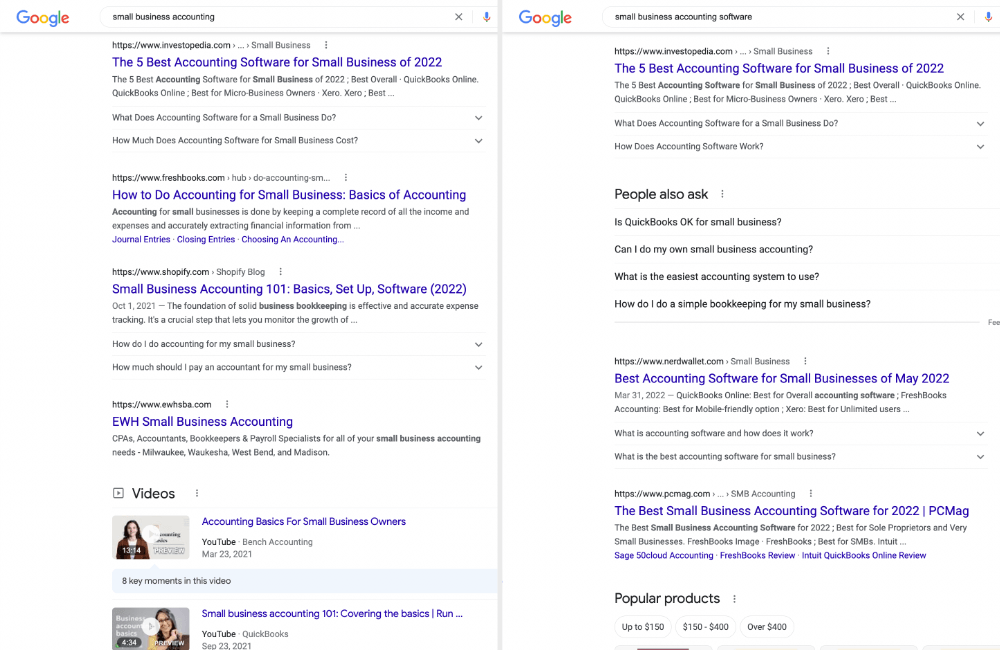This screenshot has height=650, width=1000.
Task: Play the Bench Accounting video thumbnail
Action: (x=151, y=537)
